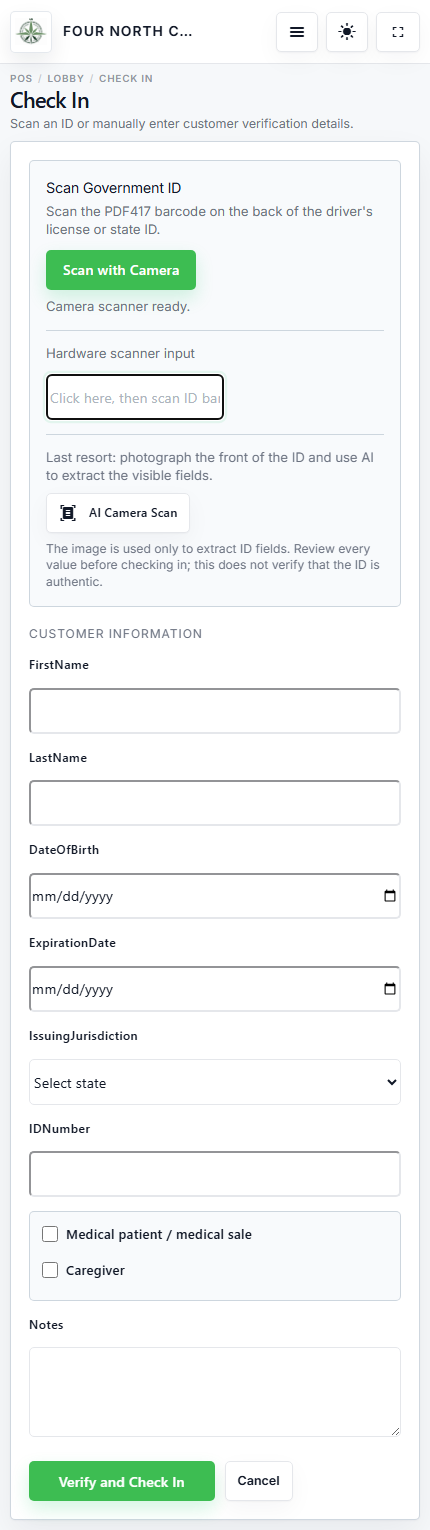Screen dimensions: 430x1530
Task: Go to LOBBY breadcrumb
Action: tap(65, 78)
